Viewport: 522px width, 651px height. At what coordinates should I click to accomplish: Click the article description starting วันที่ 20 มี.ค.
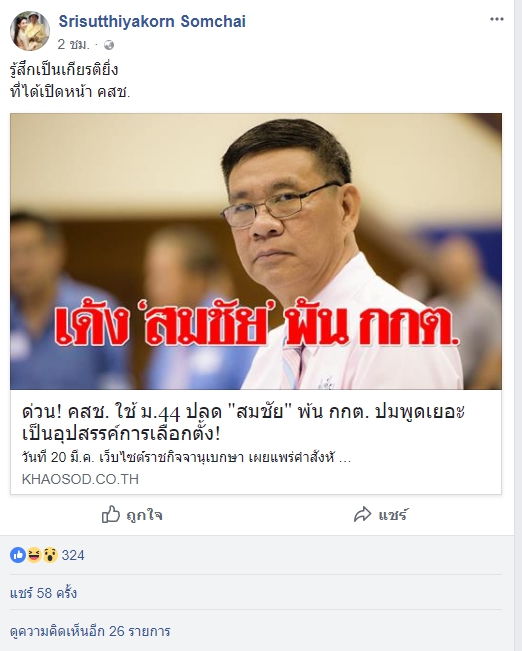[186, 458]
